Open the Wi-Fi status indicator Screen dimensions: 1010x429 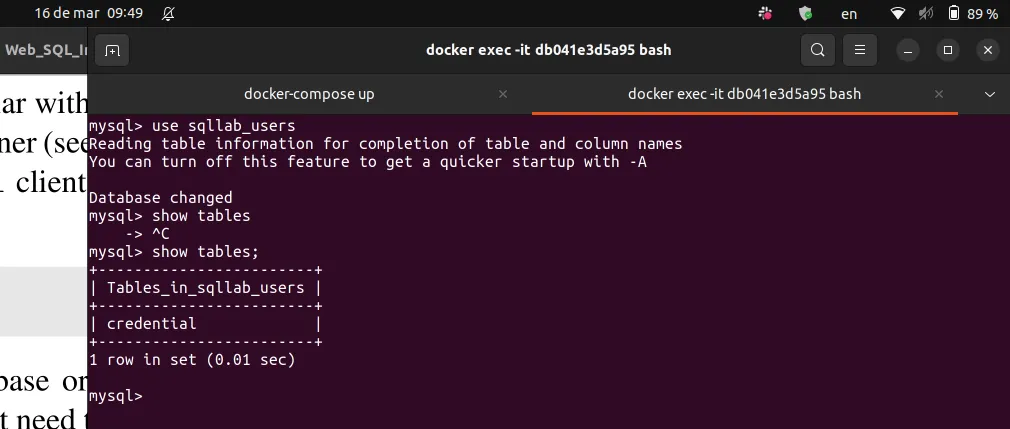point(900,14)
